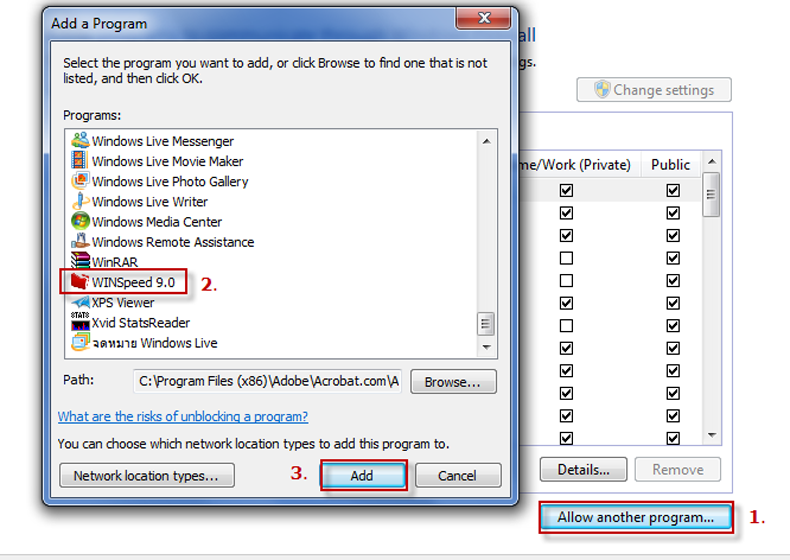Select Windows Live Writer in the list

pyautogui.click(x=149, y=202)
